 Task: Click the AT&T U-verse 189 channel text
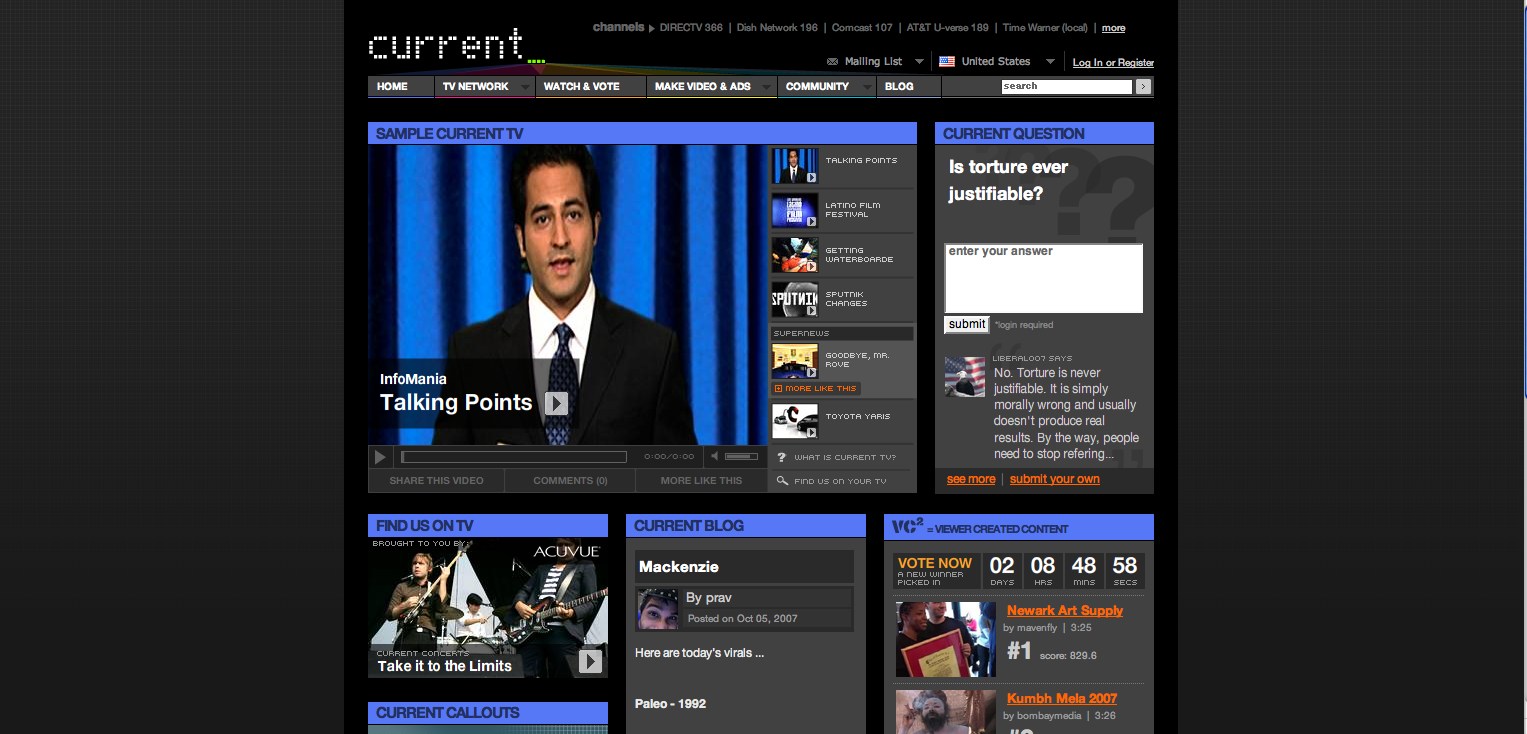point(948,28)
